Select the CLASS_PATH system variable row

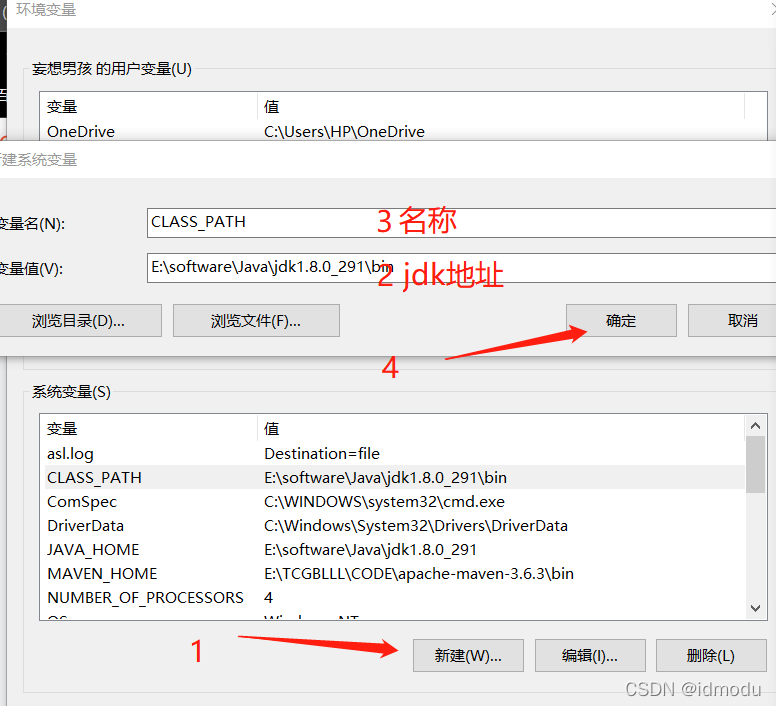point(395,477)
